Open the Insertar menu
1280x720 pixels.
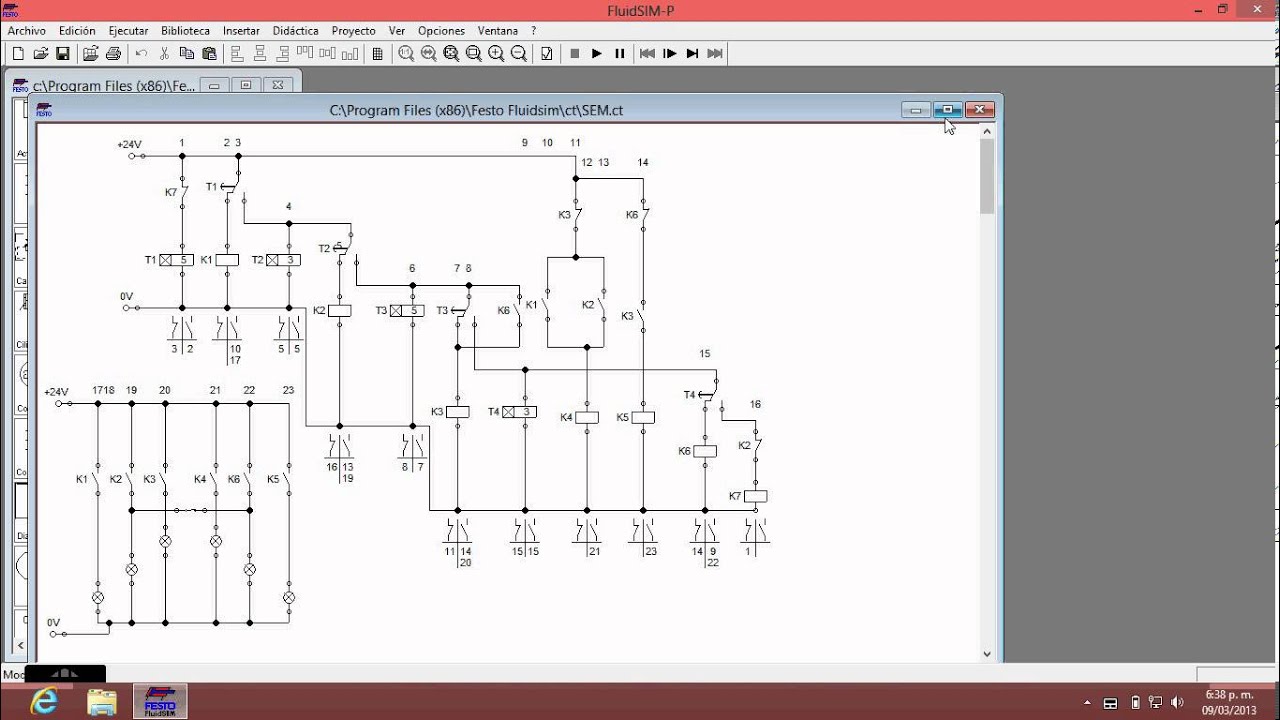tap(241, 31)
